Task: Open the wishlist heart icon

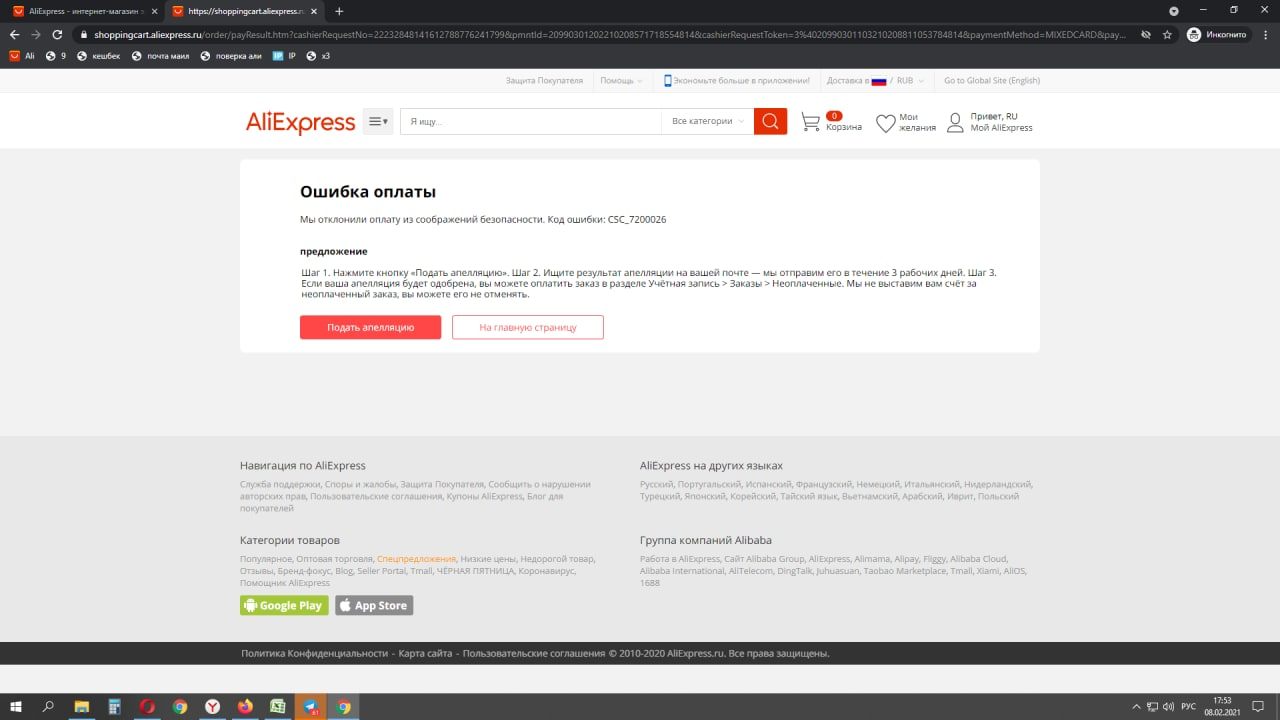Action: pos(885,123)
